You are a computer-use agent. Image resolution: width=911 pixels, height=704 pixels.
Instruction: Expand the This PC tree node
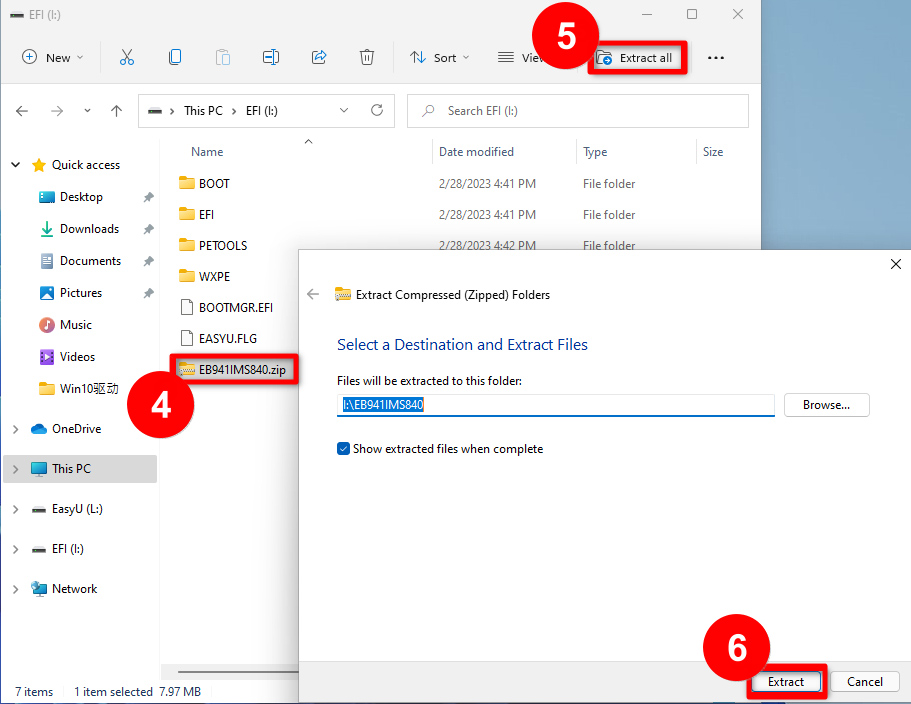16,469
